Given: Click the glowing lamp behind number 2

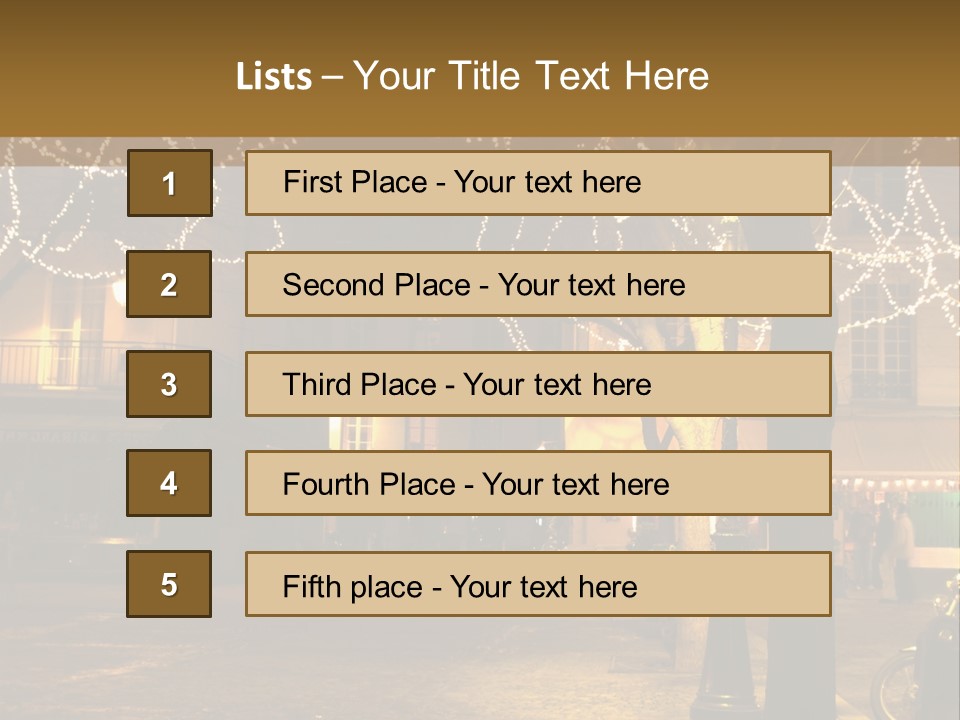Looking at the screenshot, I should tap(119, 291).
